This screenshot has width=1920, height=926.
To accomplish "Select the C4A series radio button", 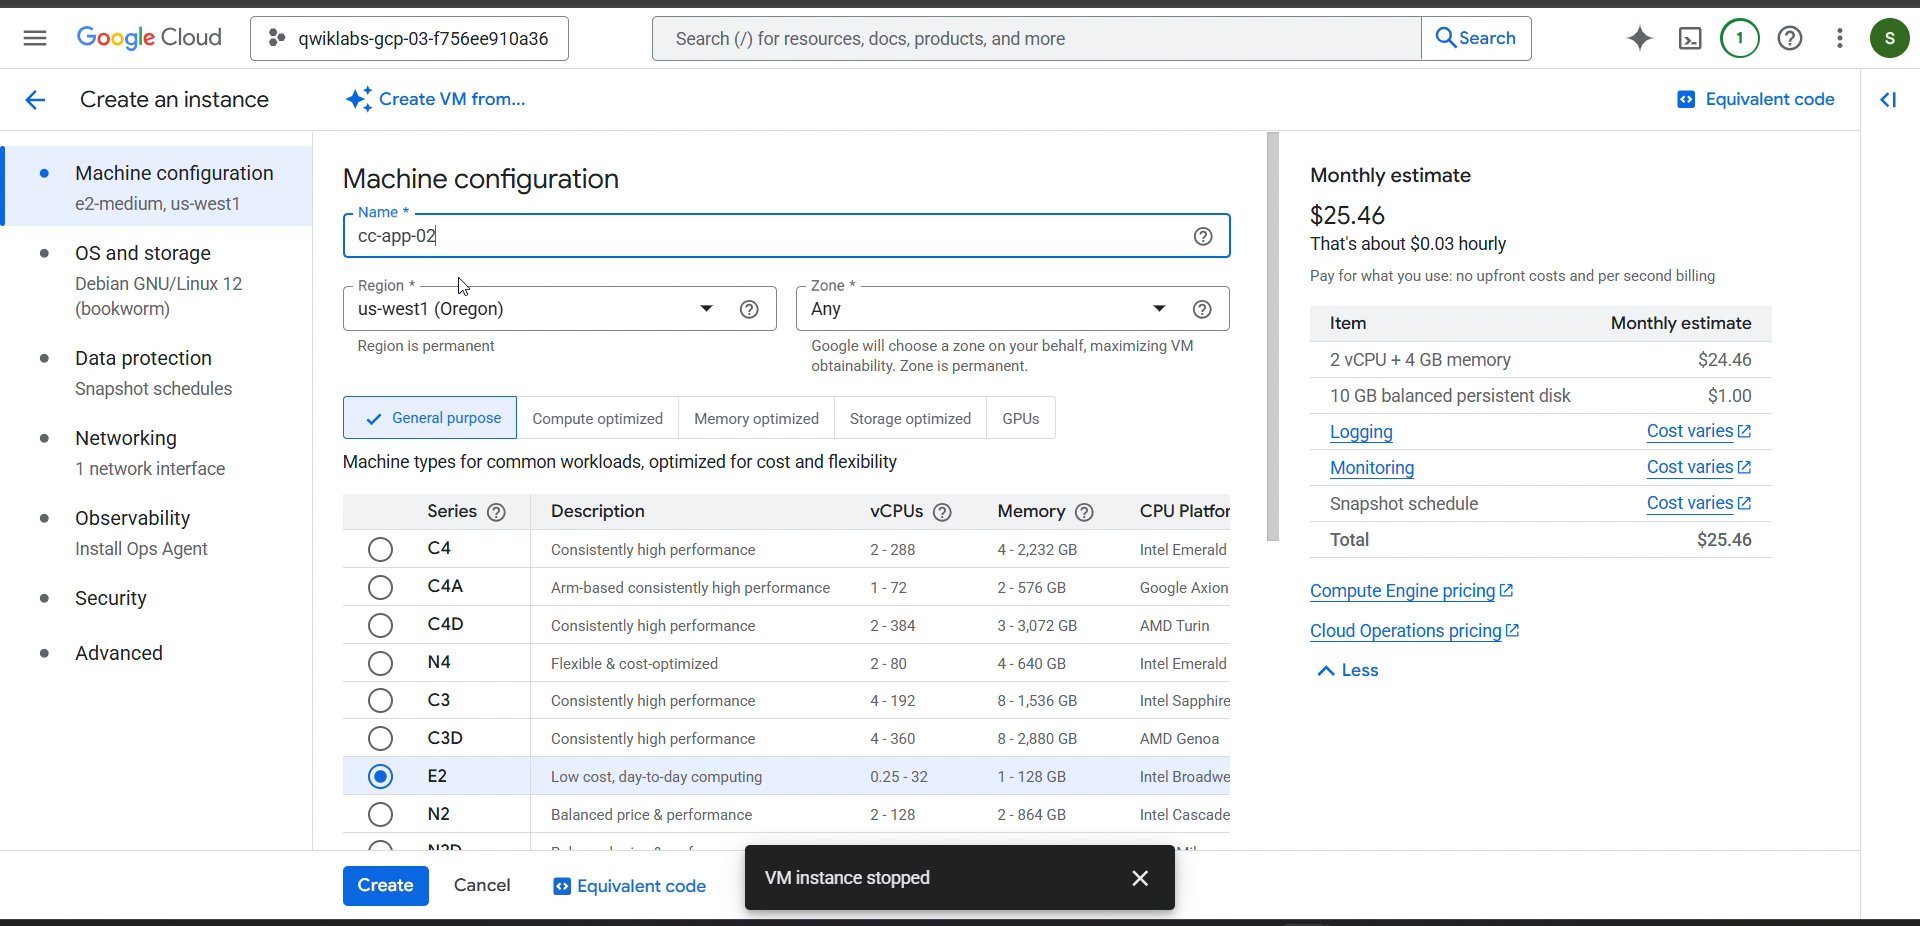I will 380,587.
